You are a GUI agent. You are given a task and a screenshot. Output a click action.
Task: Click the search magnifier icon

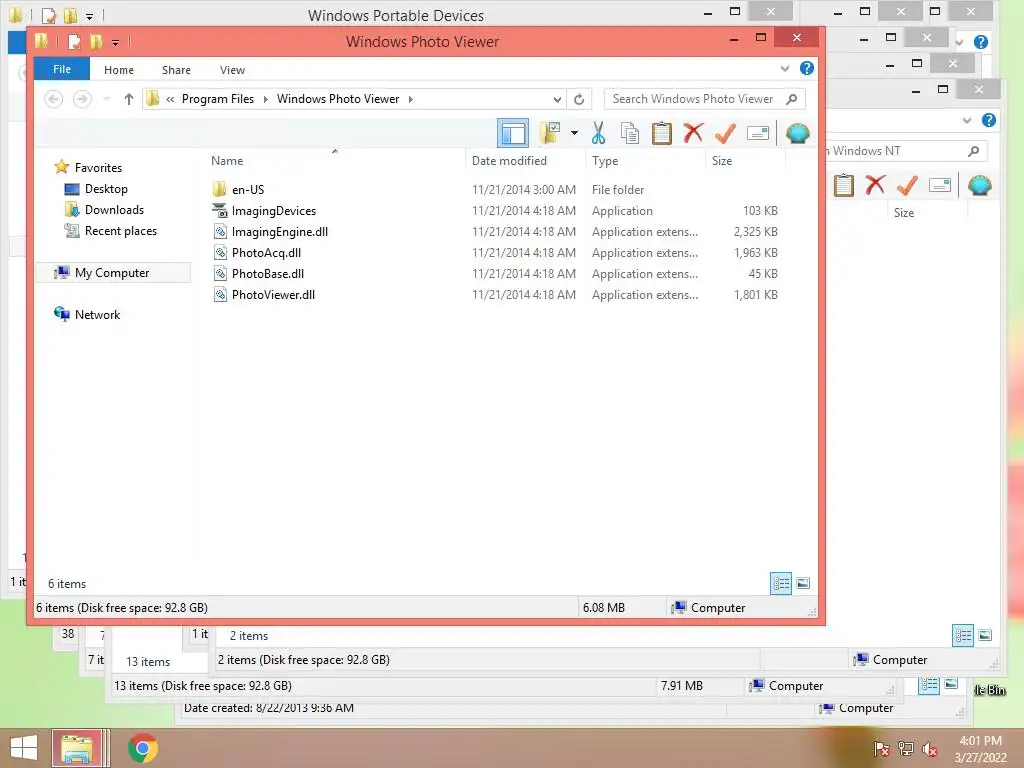(792, 99)
